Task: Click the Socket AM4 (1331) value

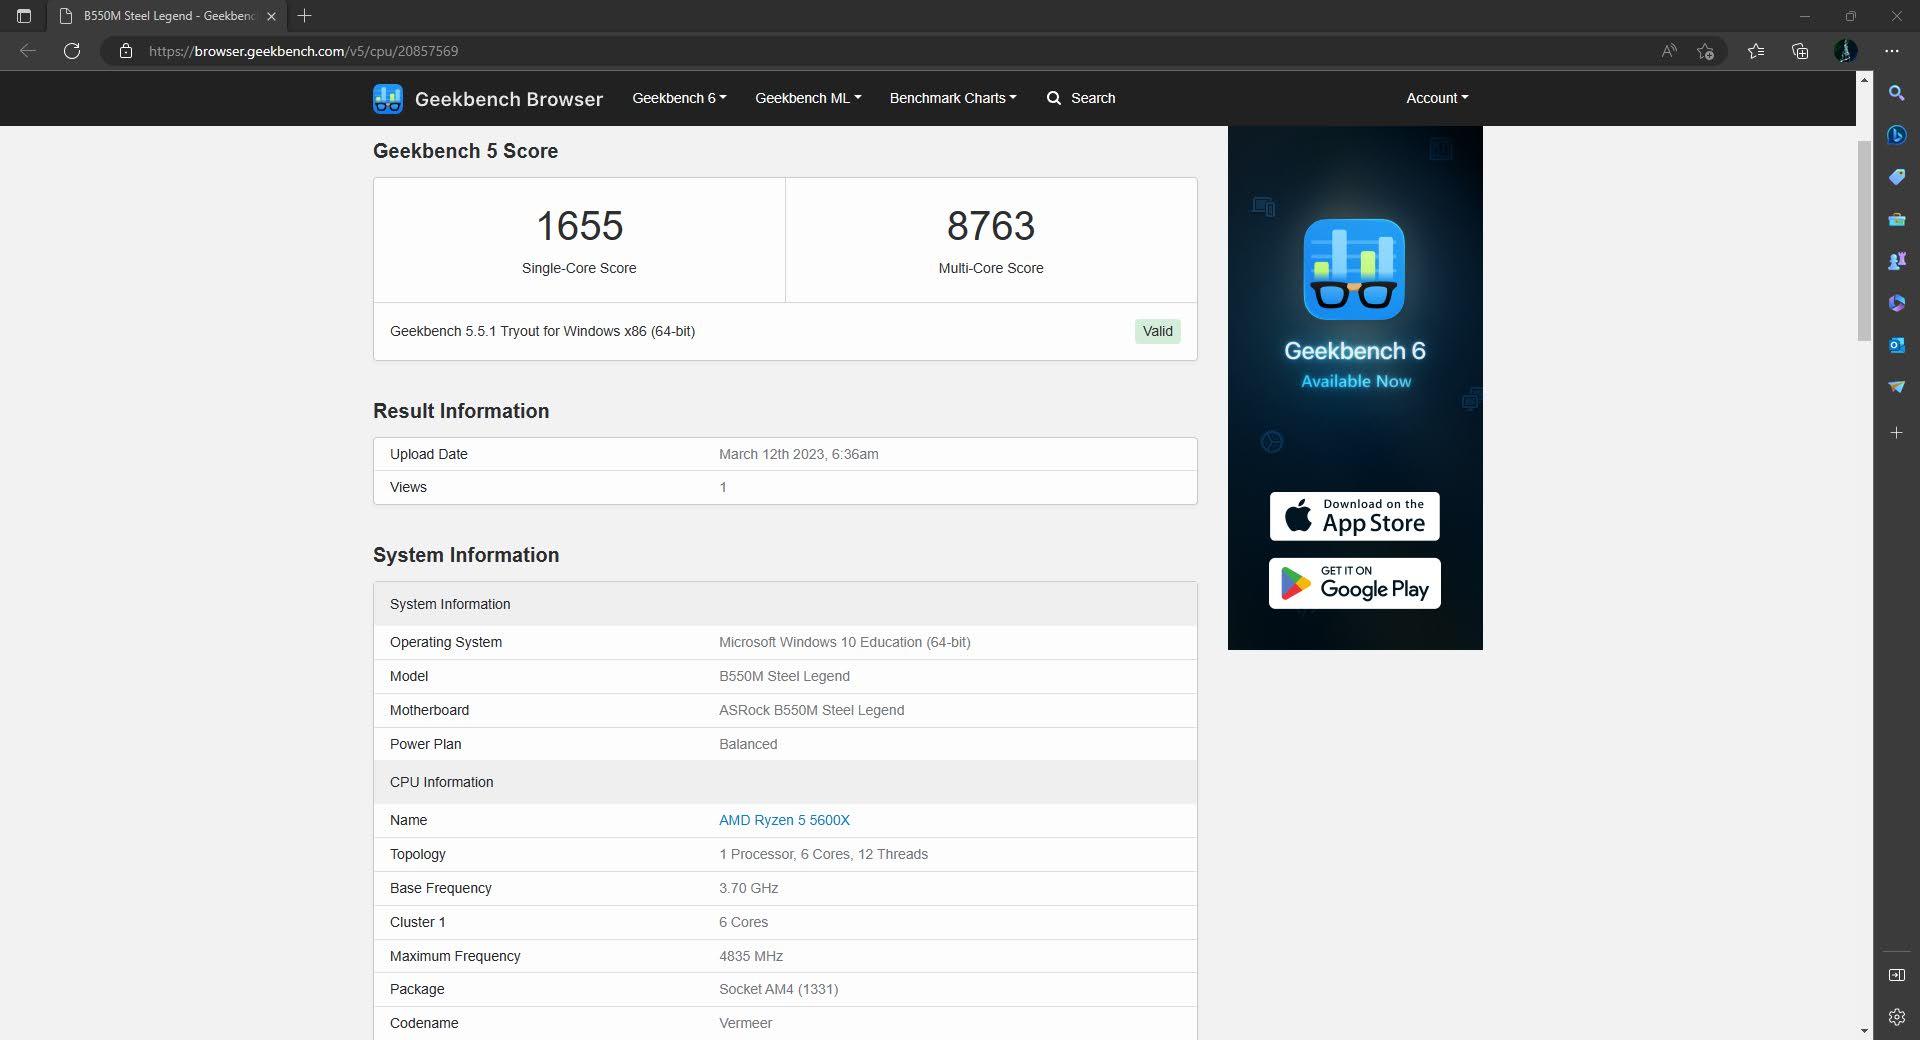Action: [779, 989]
